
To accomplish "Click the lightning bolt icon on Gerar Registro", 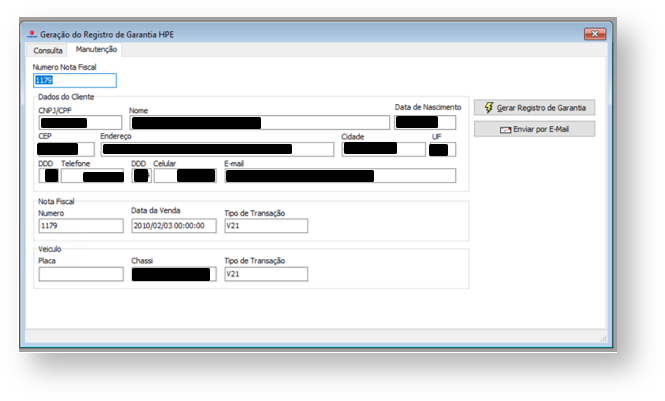I will [489, 108].
